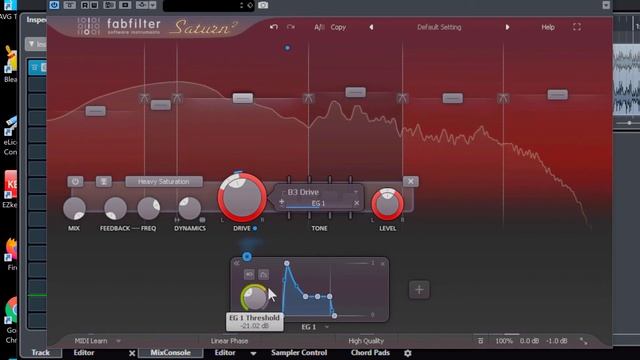
Task: Open the EG 1 name dropdown arrow
Action: [327, 327]
